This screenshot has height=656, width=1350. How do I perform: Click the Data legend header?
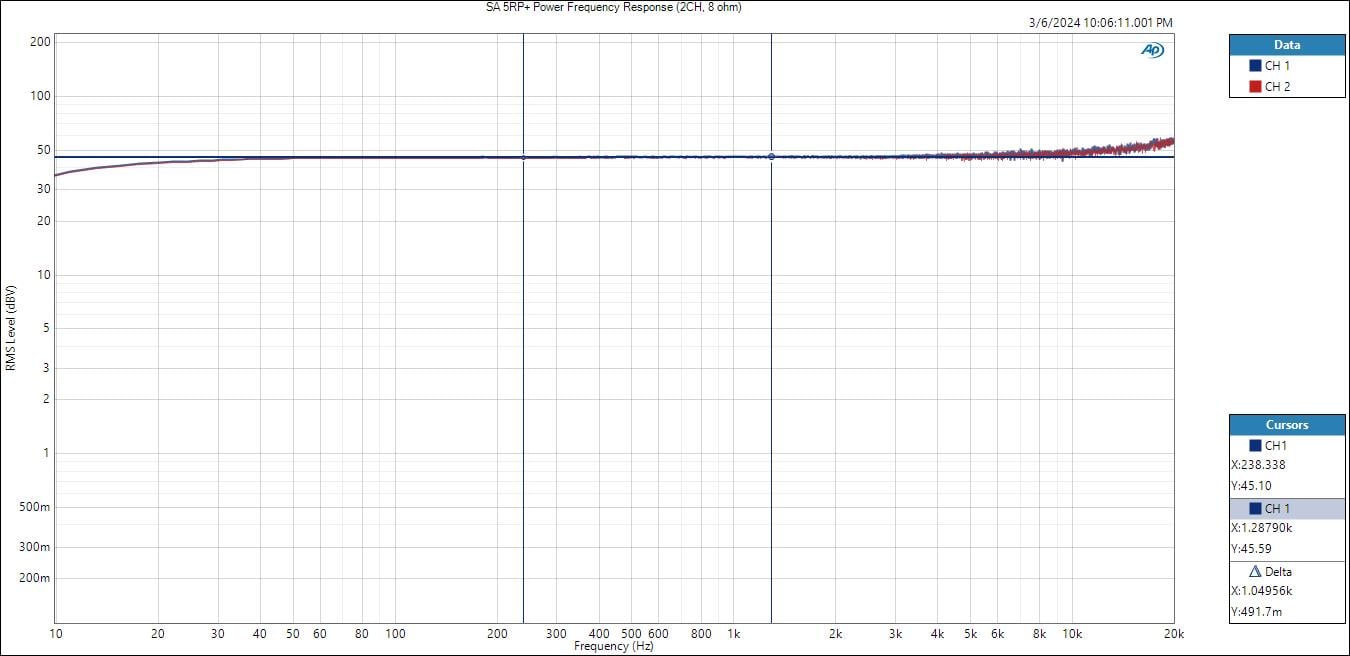(1287, 45)
